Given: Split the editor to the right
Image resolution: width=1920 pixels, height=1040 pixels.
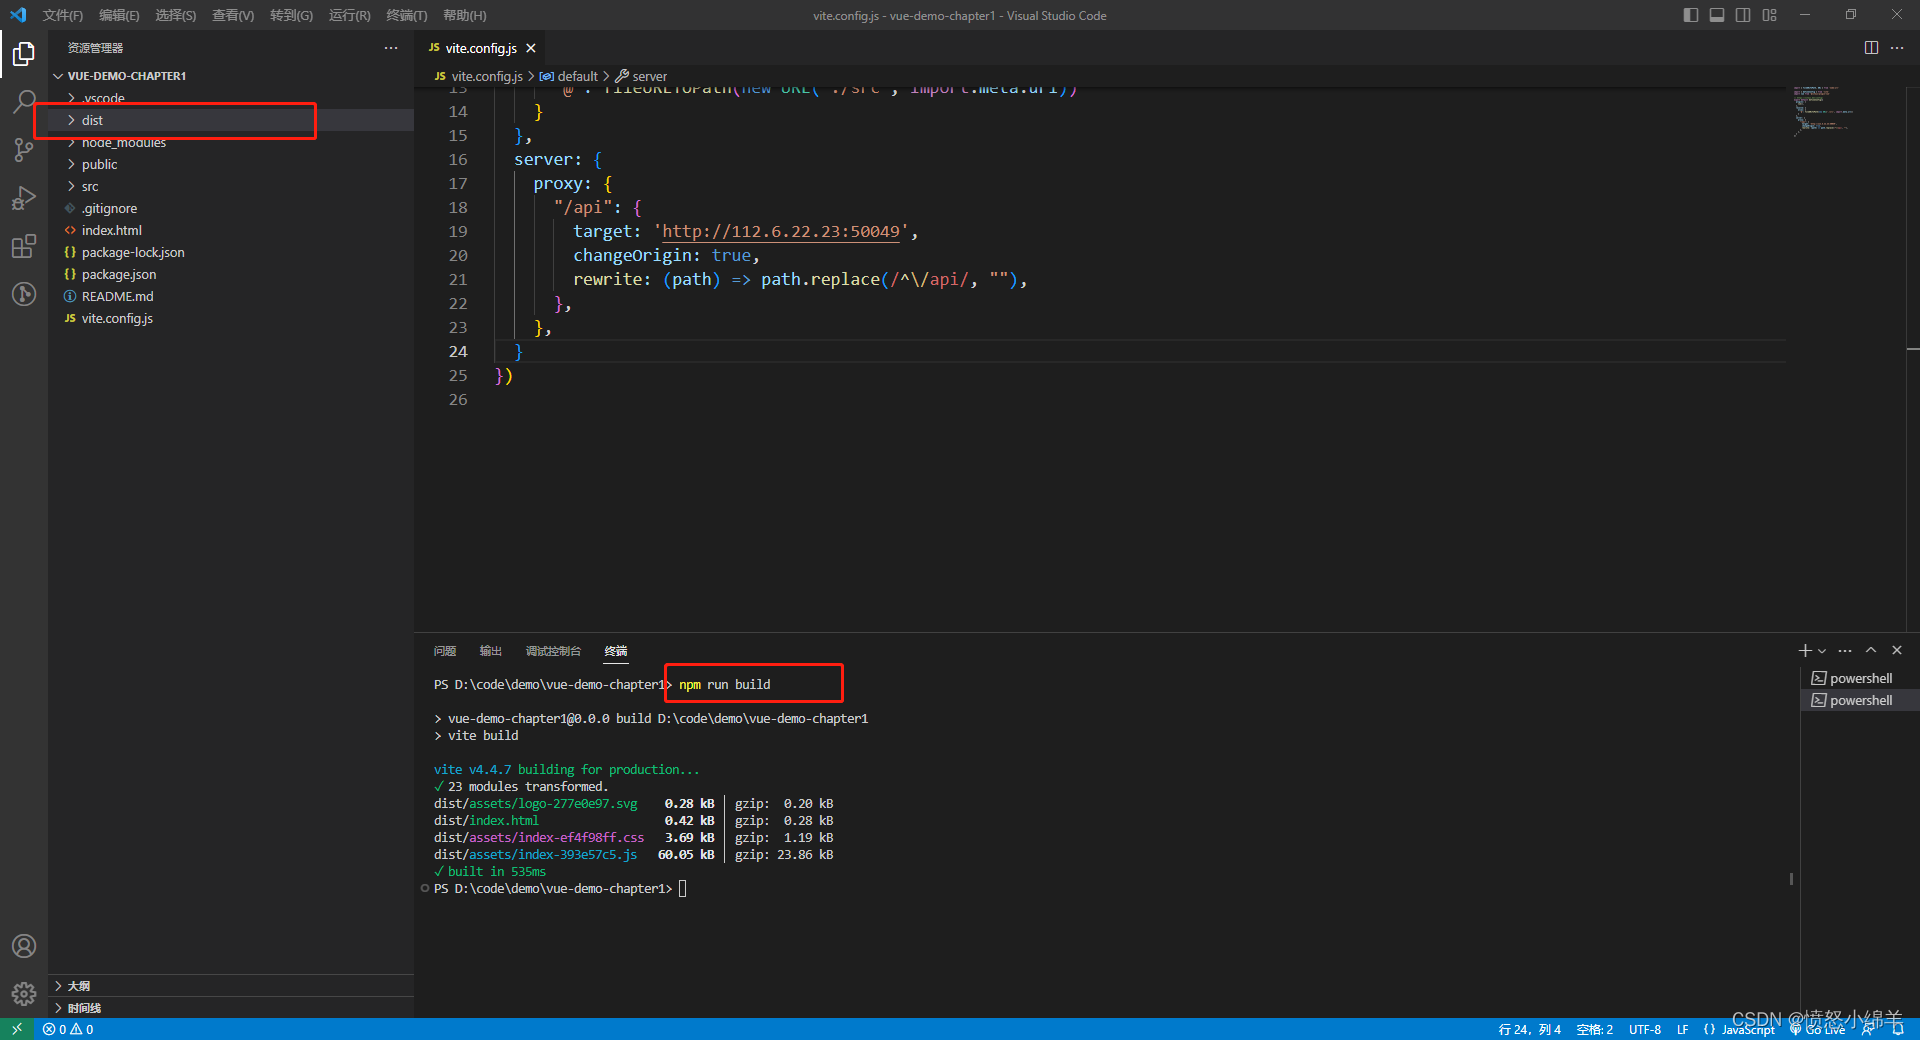Looking at the screenshot, I should (x=1871, y=48).
